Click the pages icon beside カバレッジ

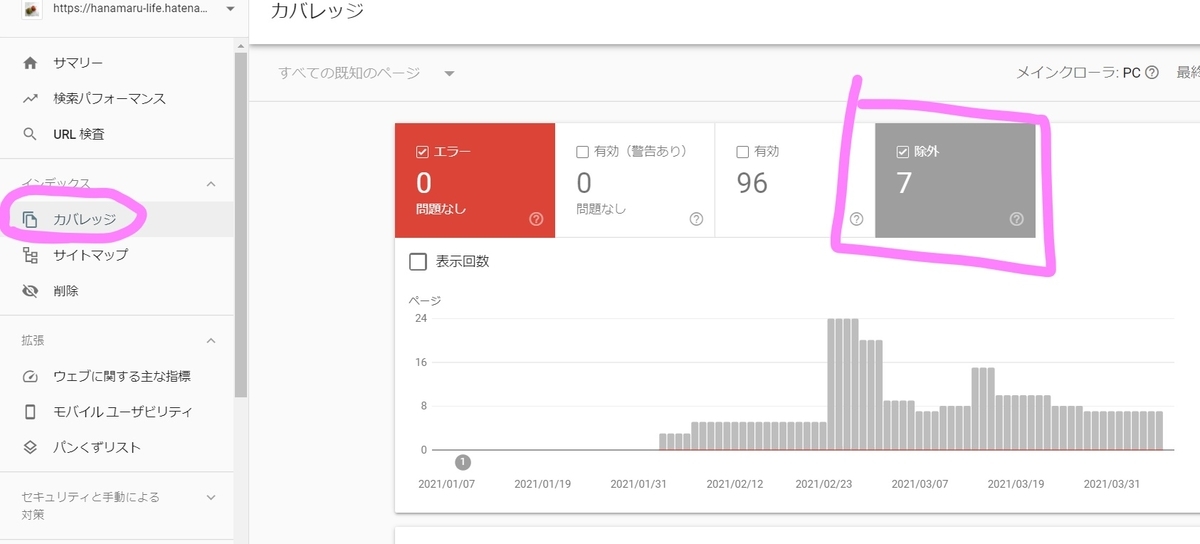[30, 219]
